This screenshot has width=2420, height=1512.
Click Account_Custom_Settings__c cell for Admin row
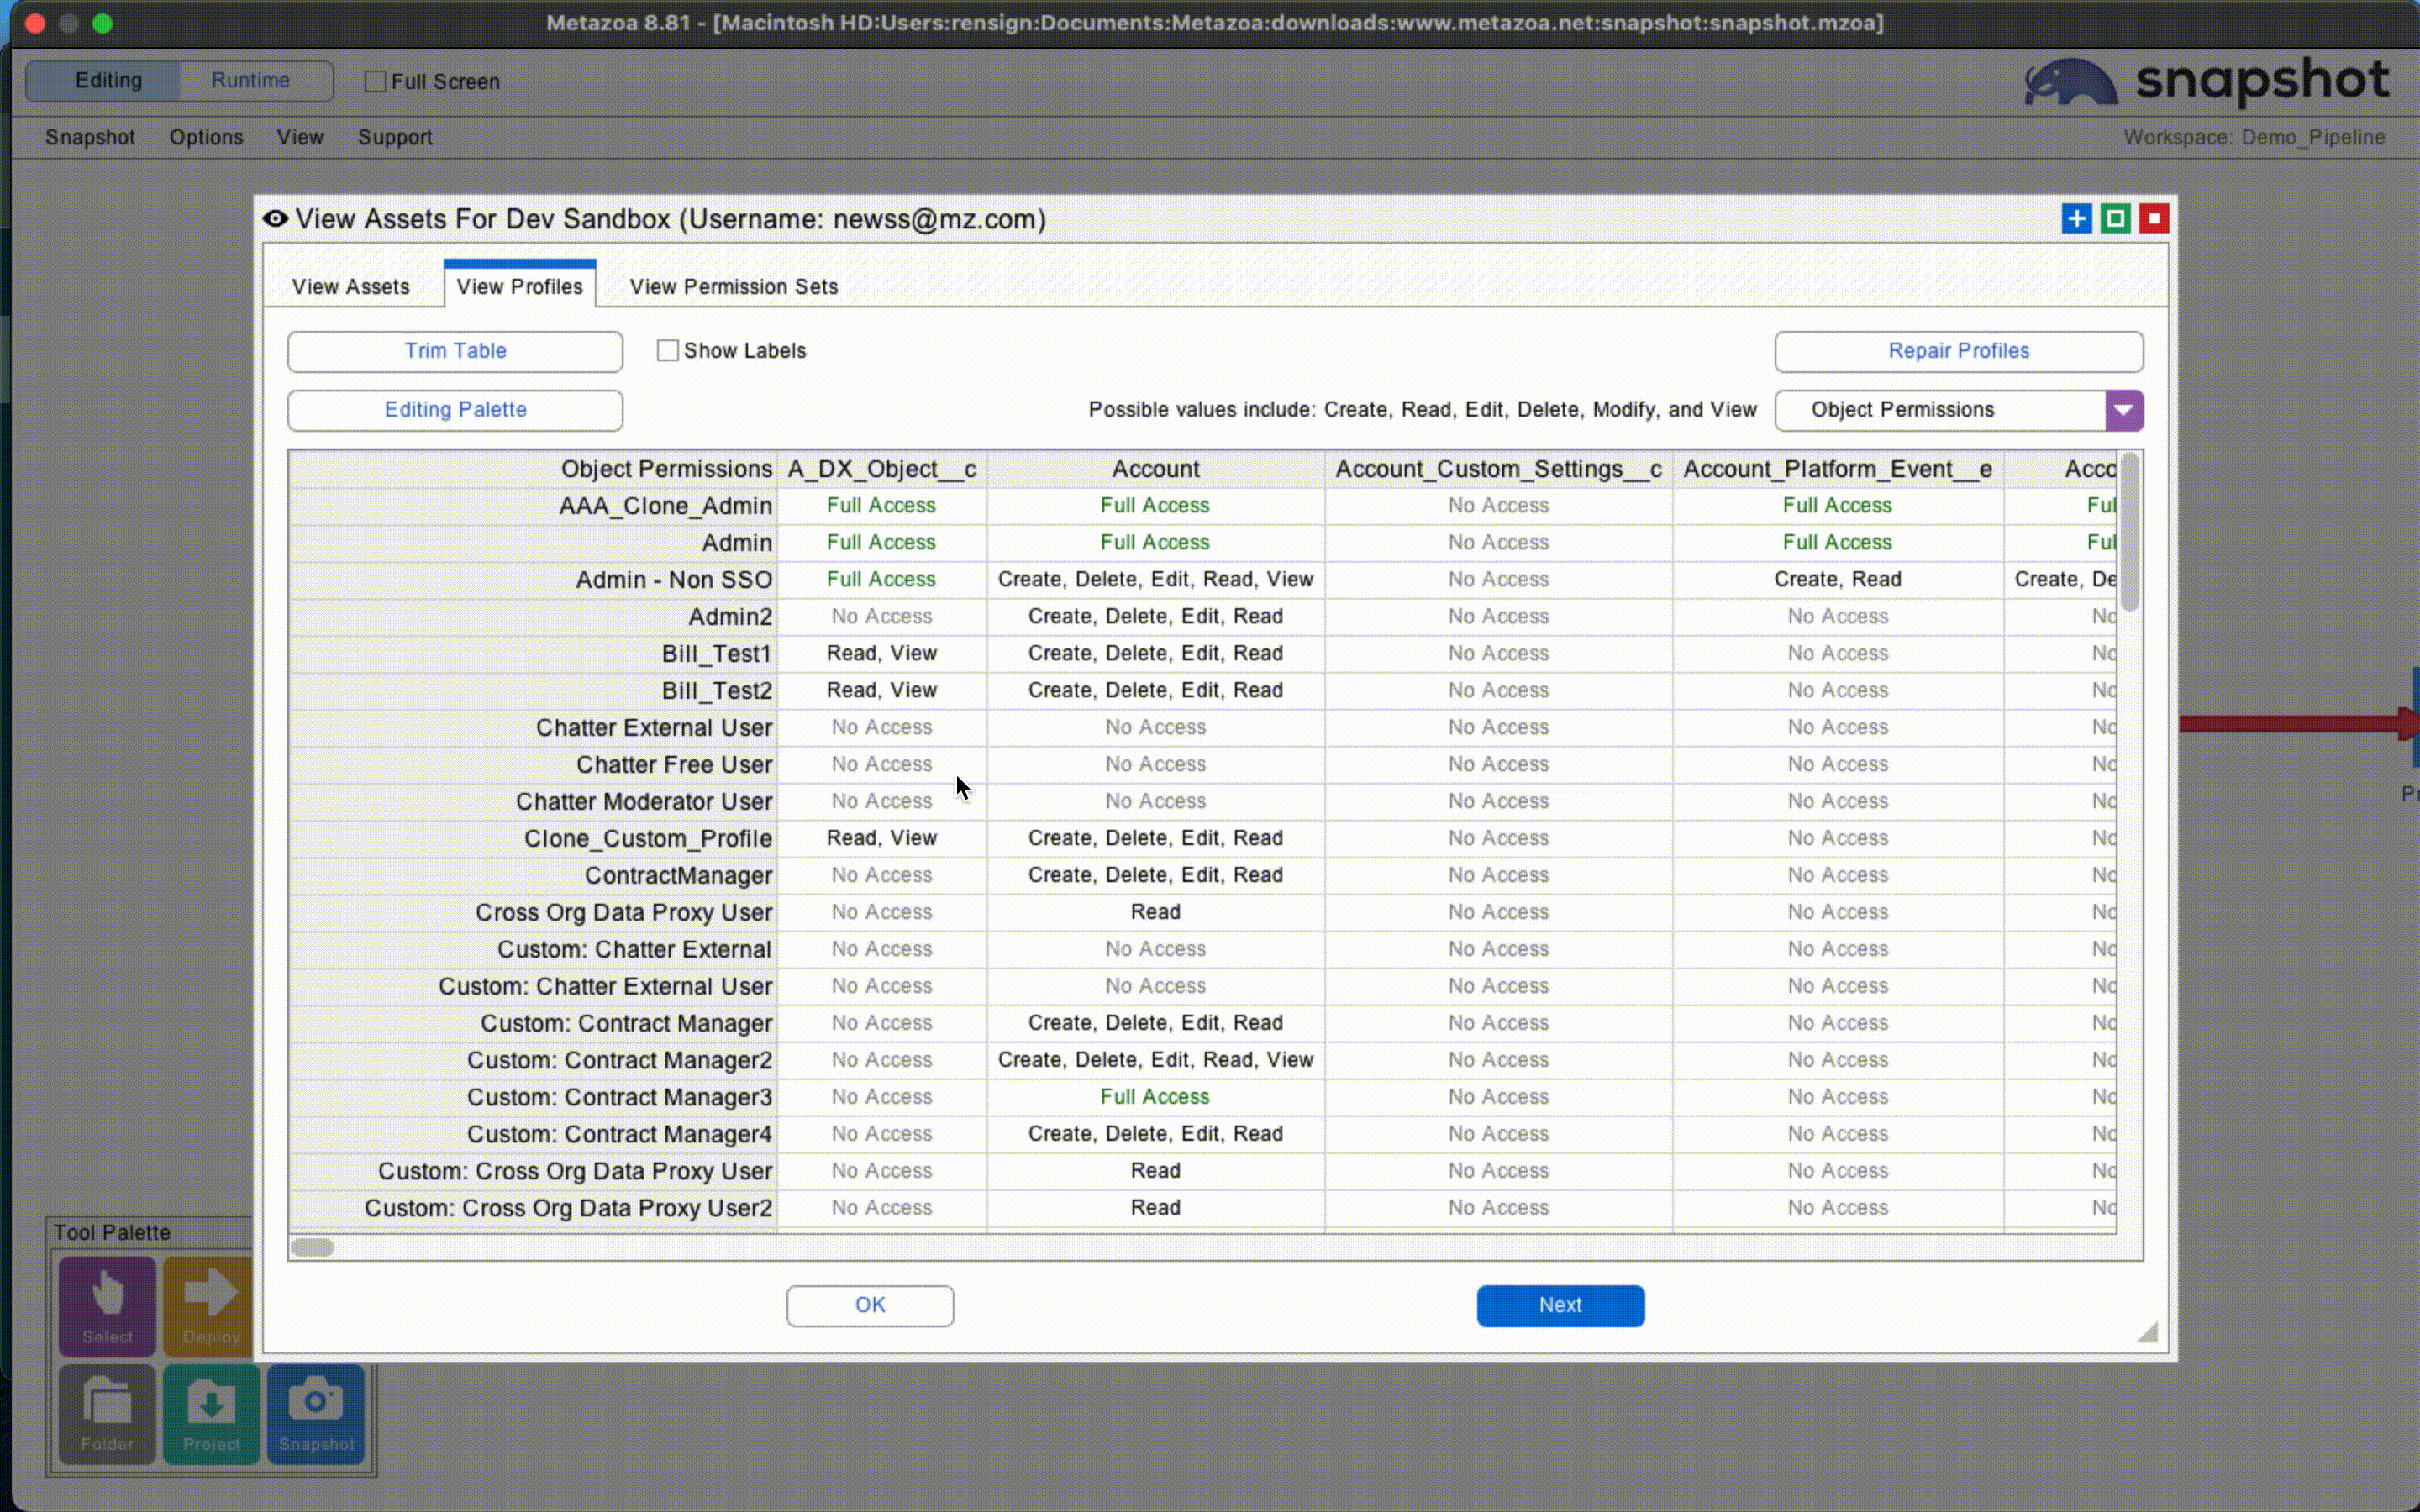click(x=1498, y=543)
